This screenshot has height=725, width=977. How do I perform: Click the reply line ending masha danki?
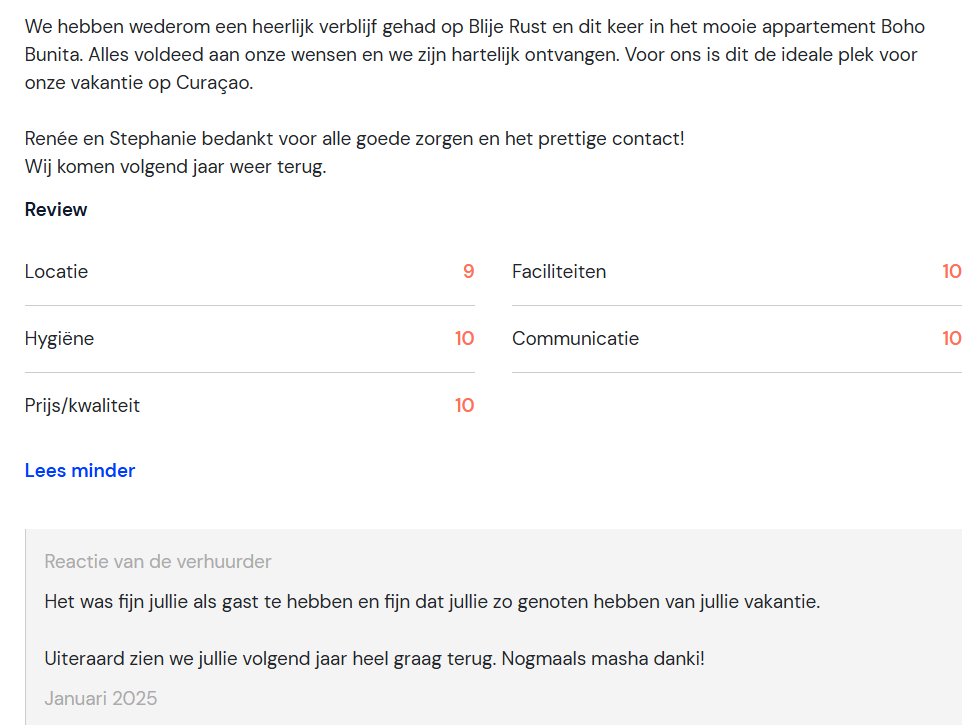374,658
